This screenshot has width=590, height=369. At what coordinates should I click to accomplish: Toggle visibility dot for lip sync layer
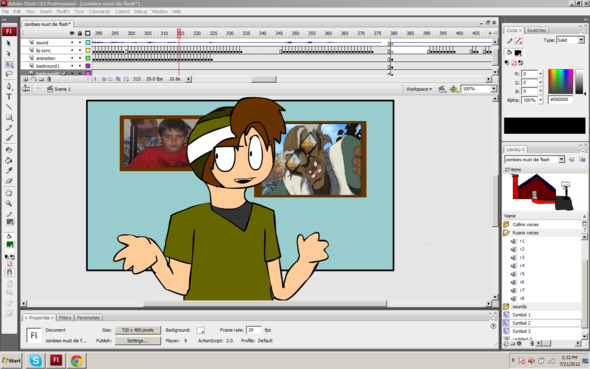72,50
